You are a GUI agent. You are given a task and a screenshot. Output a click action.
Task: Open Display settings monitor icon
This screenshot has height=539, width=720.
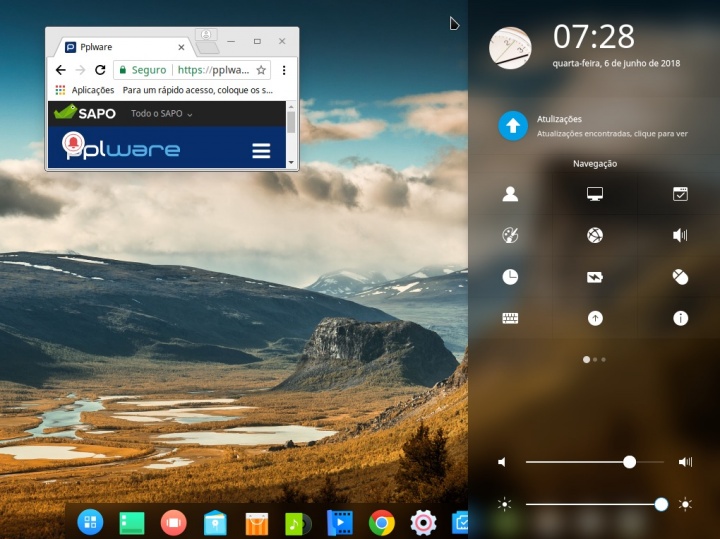point(595,194)
